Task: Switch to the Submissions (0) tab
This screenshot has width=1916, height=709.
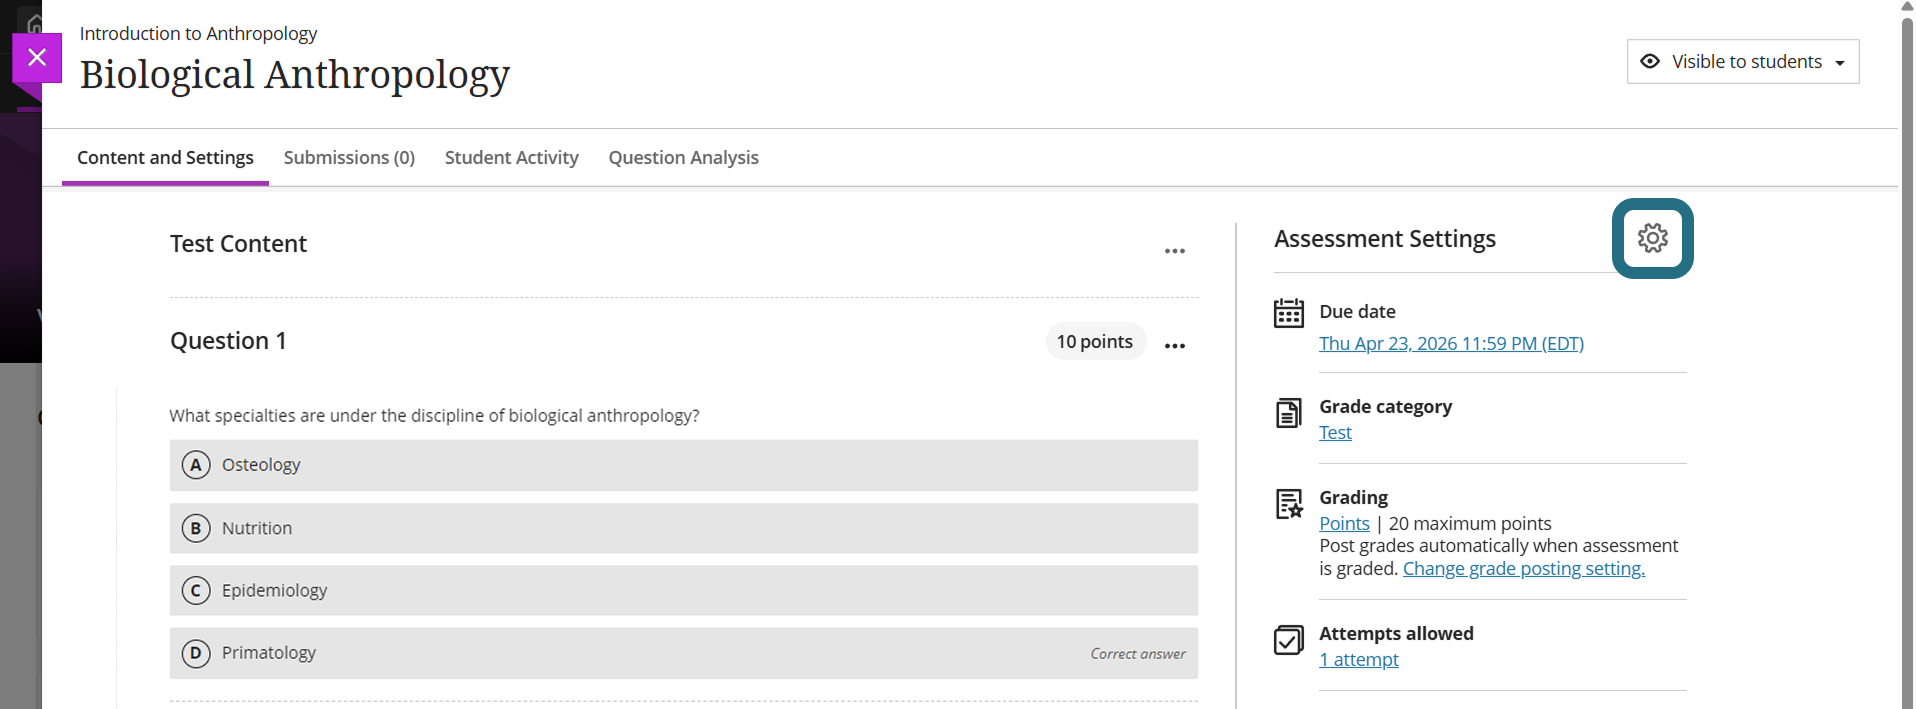Action: (349, 158)
